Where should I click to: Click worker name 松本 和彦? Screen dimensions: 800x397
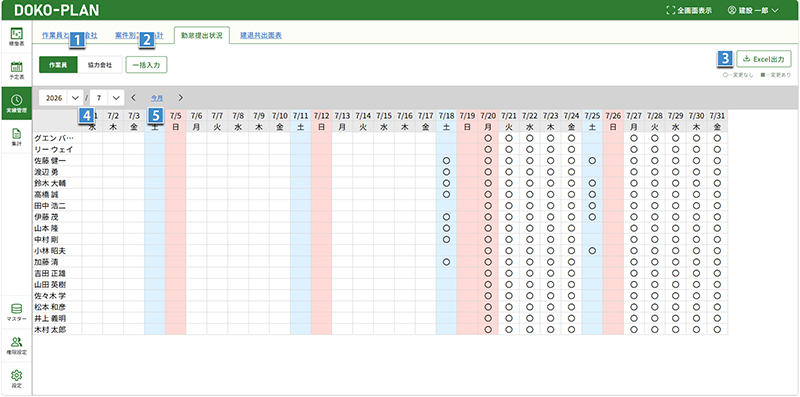tap(50, 307)
